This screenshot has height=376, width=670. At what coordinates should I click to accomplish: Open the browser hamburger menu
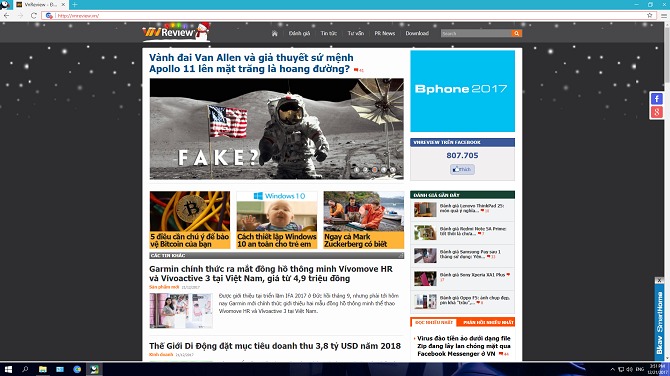664,15
